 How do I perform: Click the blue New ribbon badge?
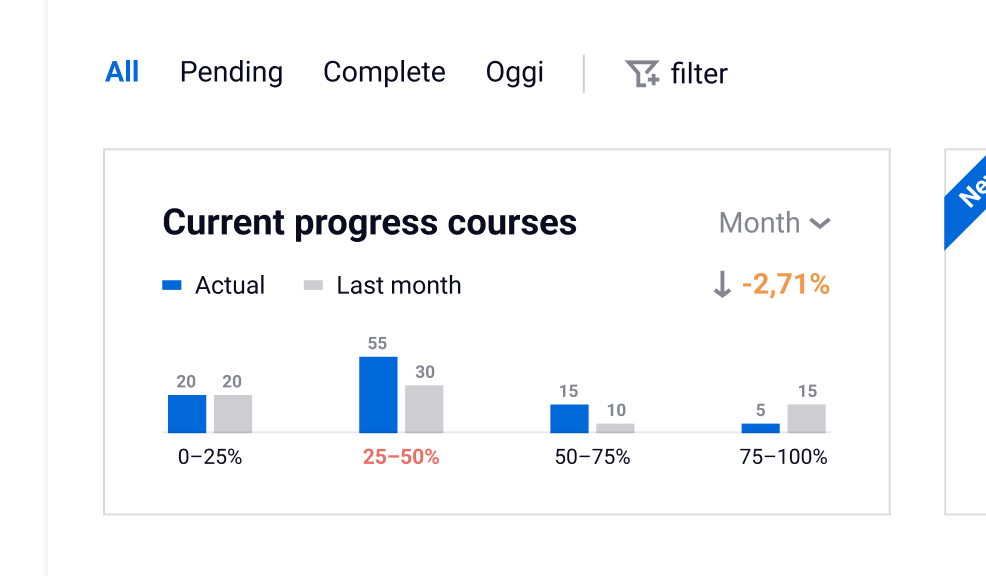pos(968,195)
